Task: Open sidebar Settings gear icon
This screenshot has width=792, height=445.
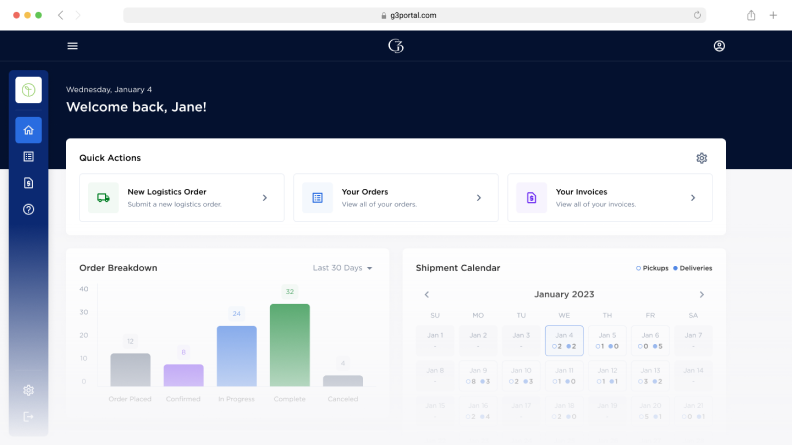Action: tap(28, 390)
